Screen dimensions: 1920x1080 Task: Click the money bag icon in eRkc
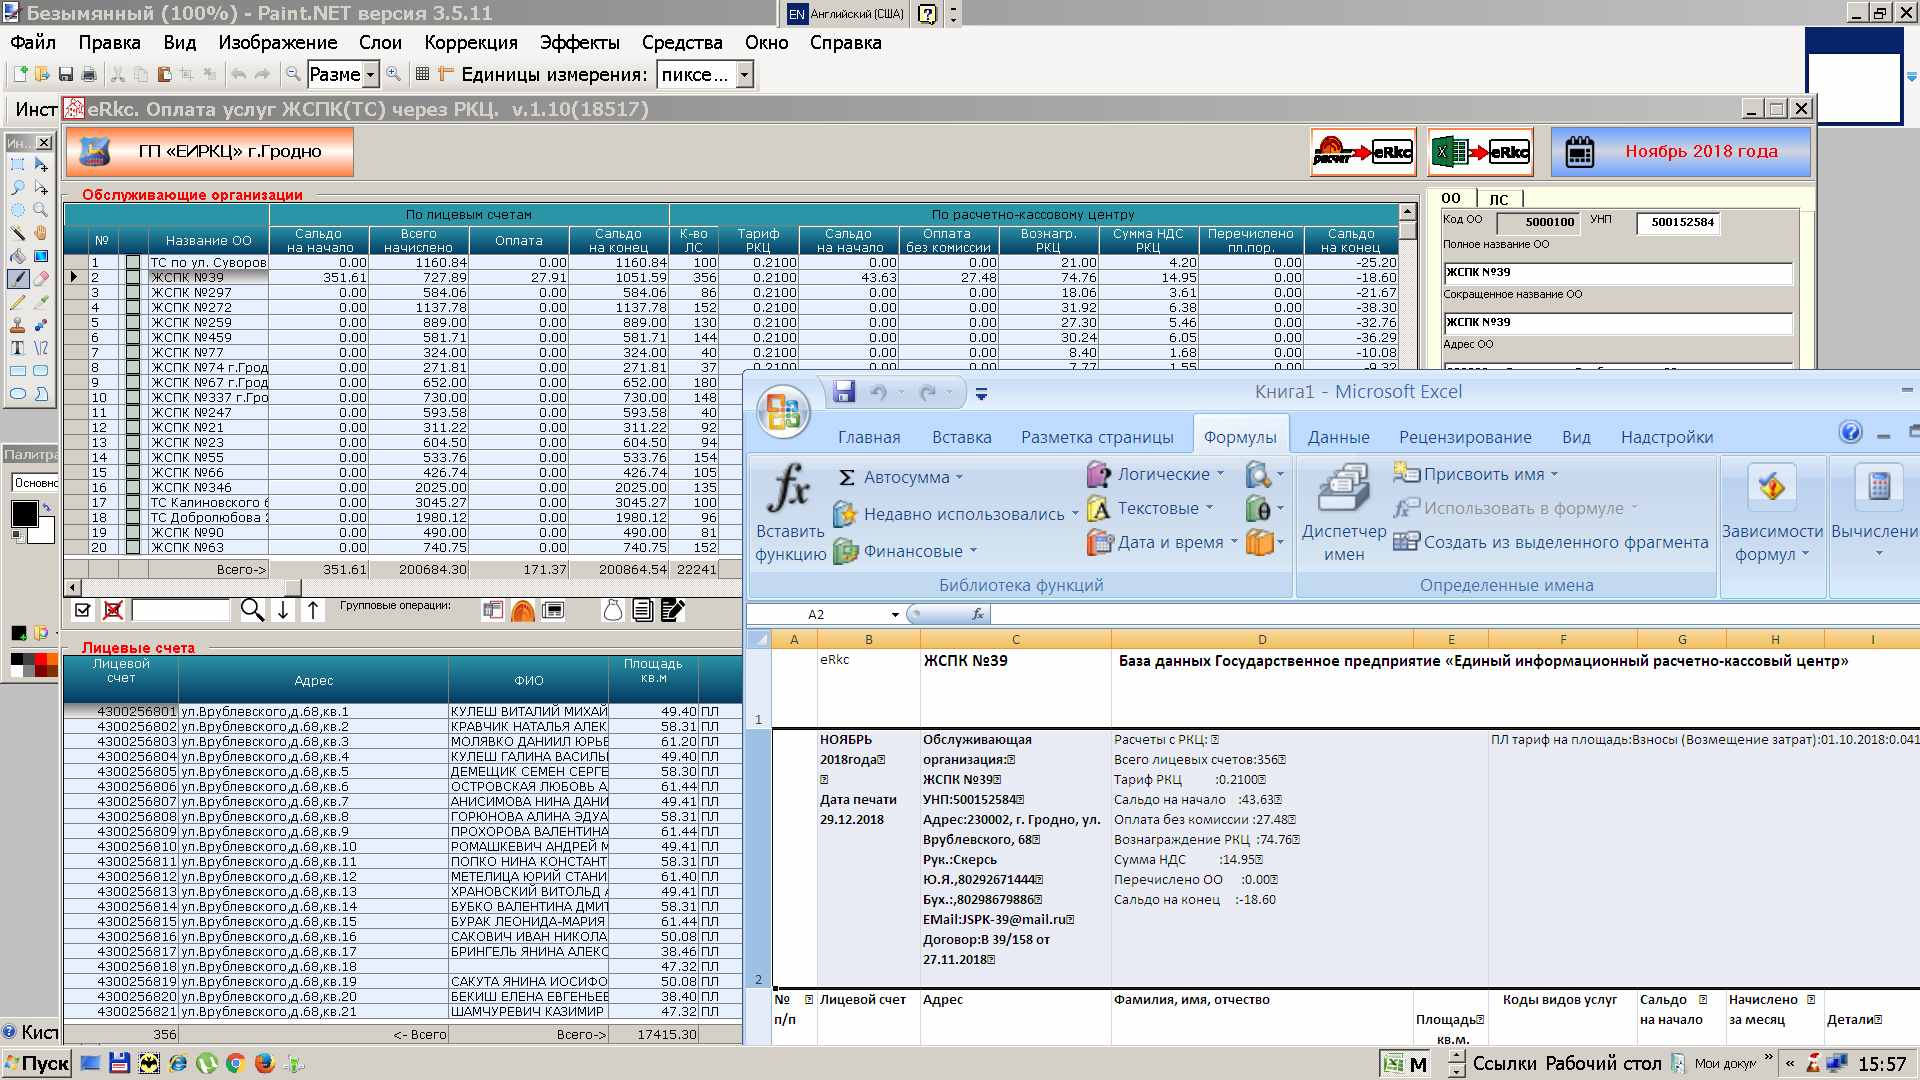point(613,610)
